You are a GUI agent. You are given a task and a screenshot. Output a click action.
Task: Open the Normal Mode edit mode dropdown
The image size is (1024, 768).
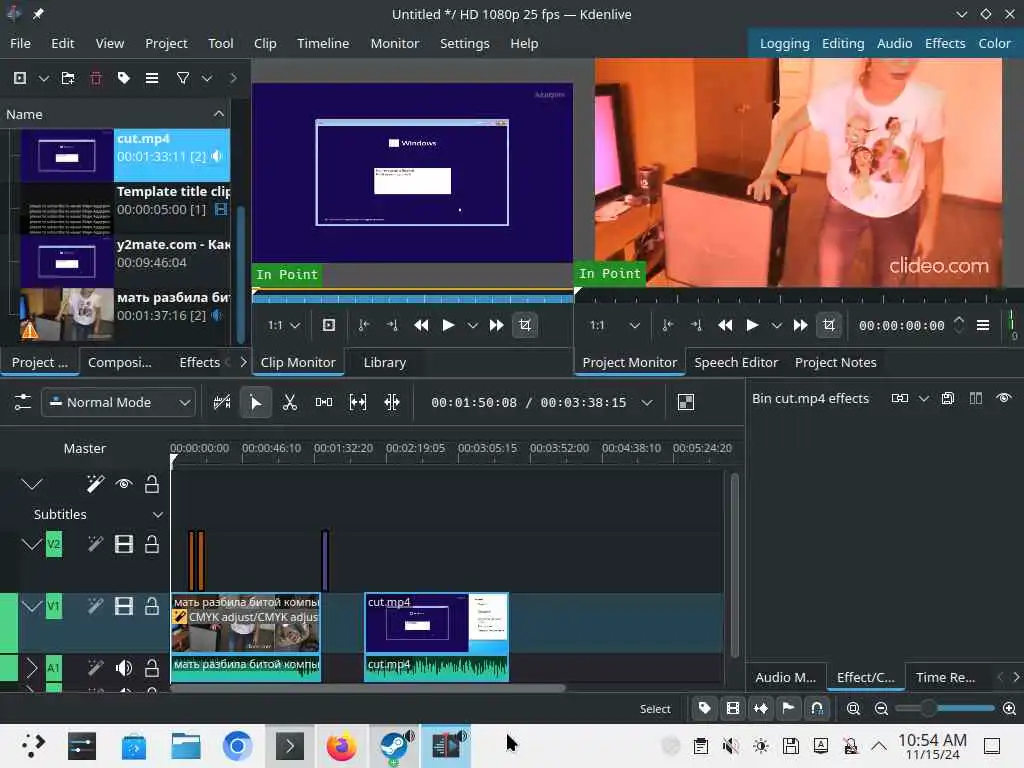(x=118, y=402)
